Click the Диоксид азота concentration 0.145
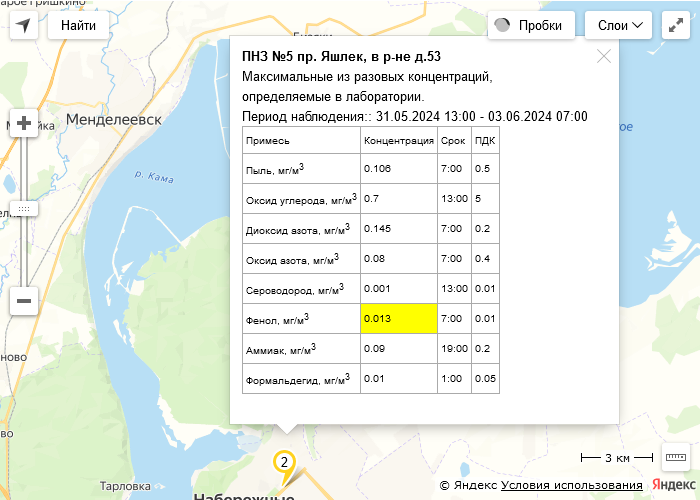Image resolution: width=700 pixels, height=500 pixels. (377, 229)
